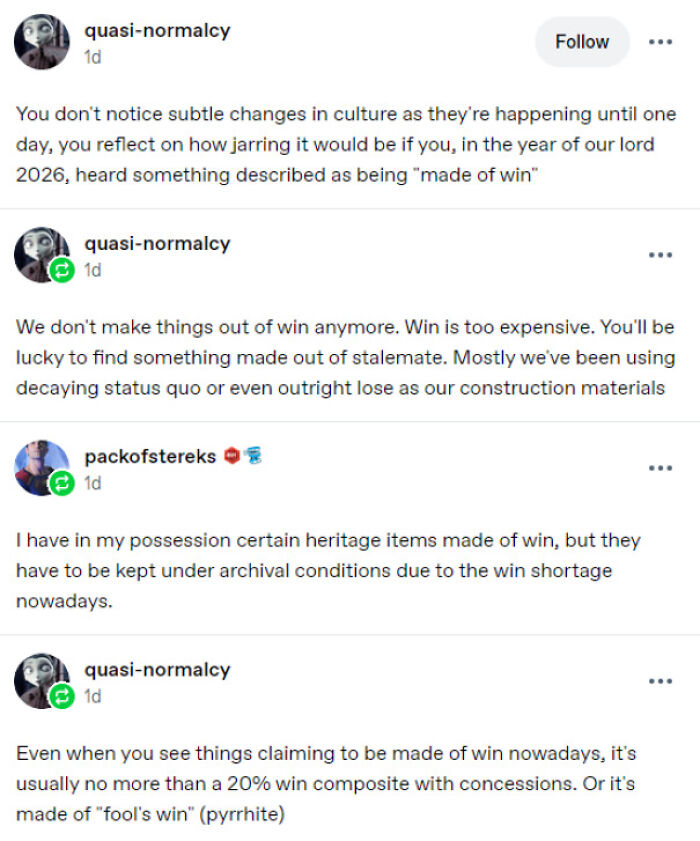Open three-dots menu on packofstereks reblog
700x841 pixels.
660,468
